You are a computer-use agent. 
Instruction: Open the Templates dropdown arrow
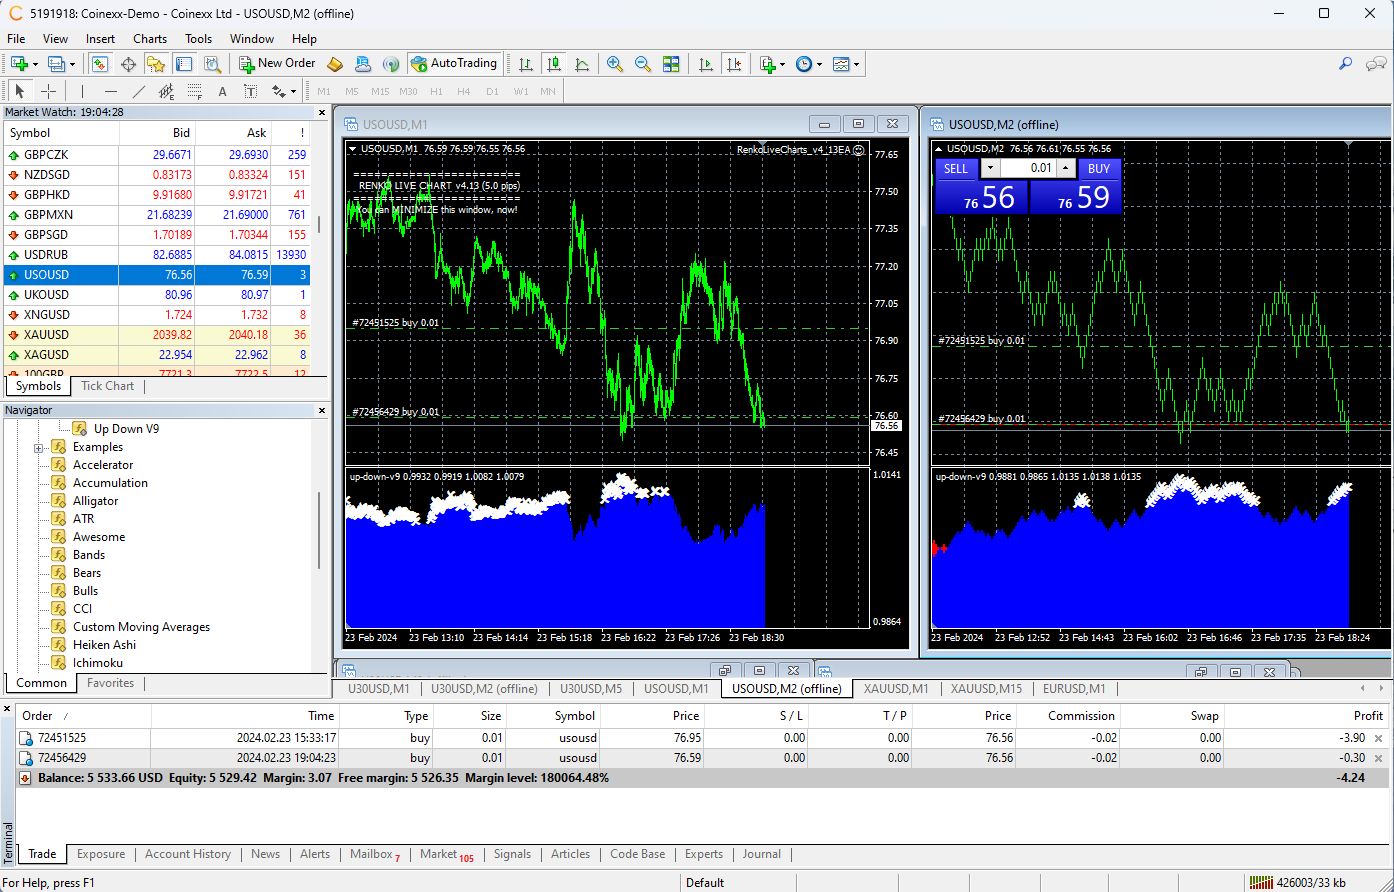856,64
